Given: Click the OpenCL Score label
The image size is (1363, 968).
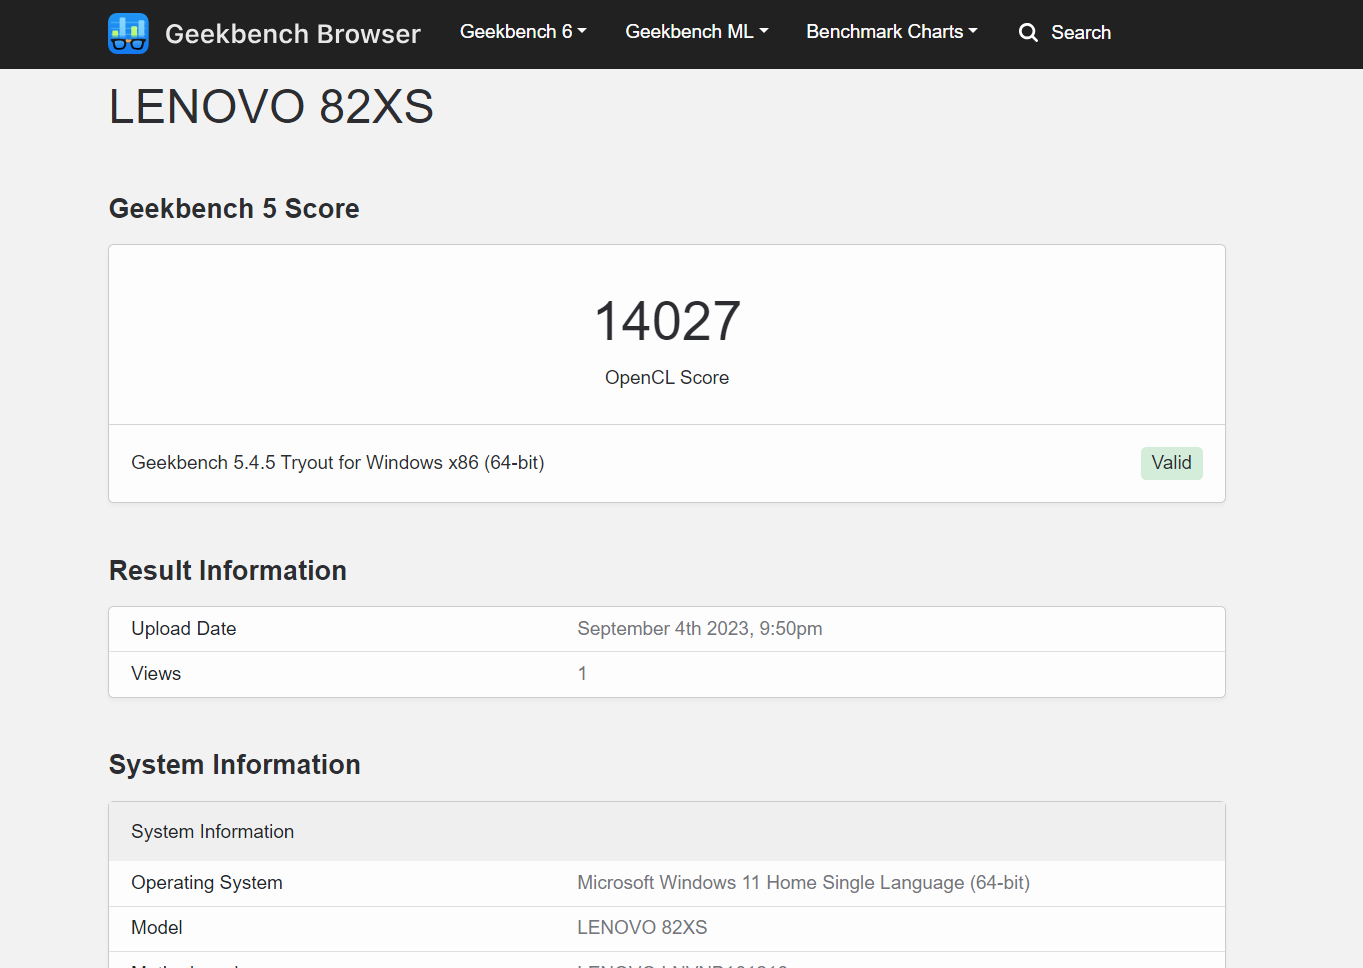Looking at the screenshot, I should [x=667, y=378].
